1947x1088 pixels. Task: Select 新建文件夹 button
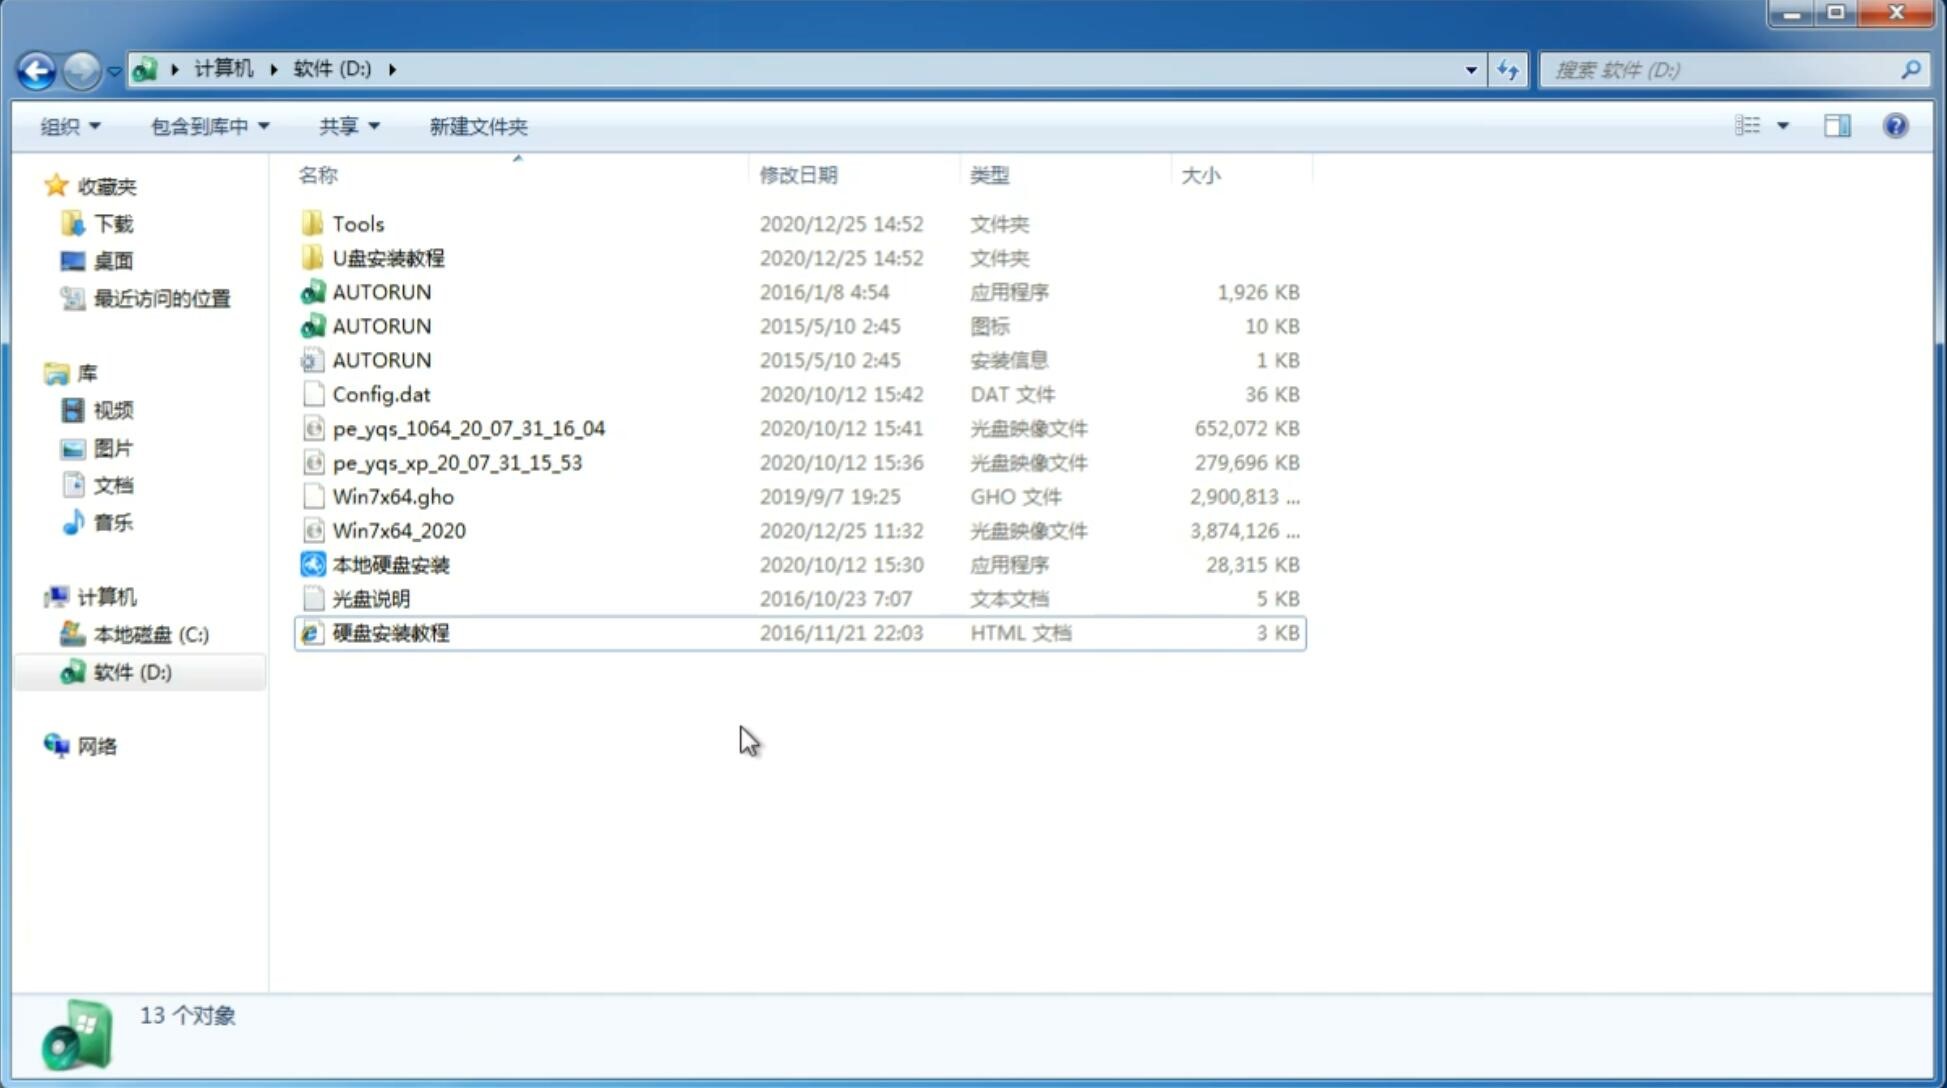(477, 126)
